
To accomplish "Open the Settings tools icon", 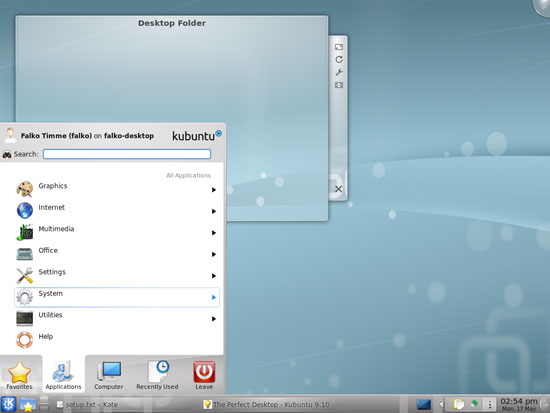I will pos(25,275).
